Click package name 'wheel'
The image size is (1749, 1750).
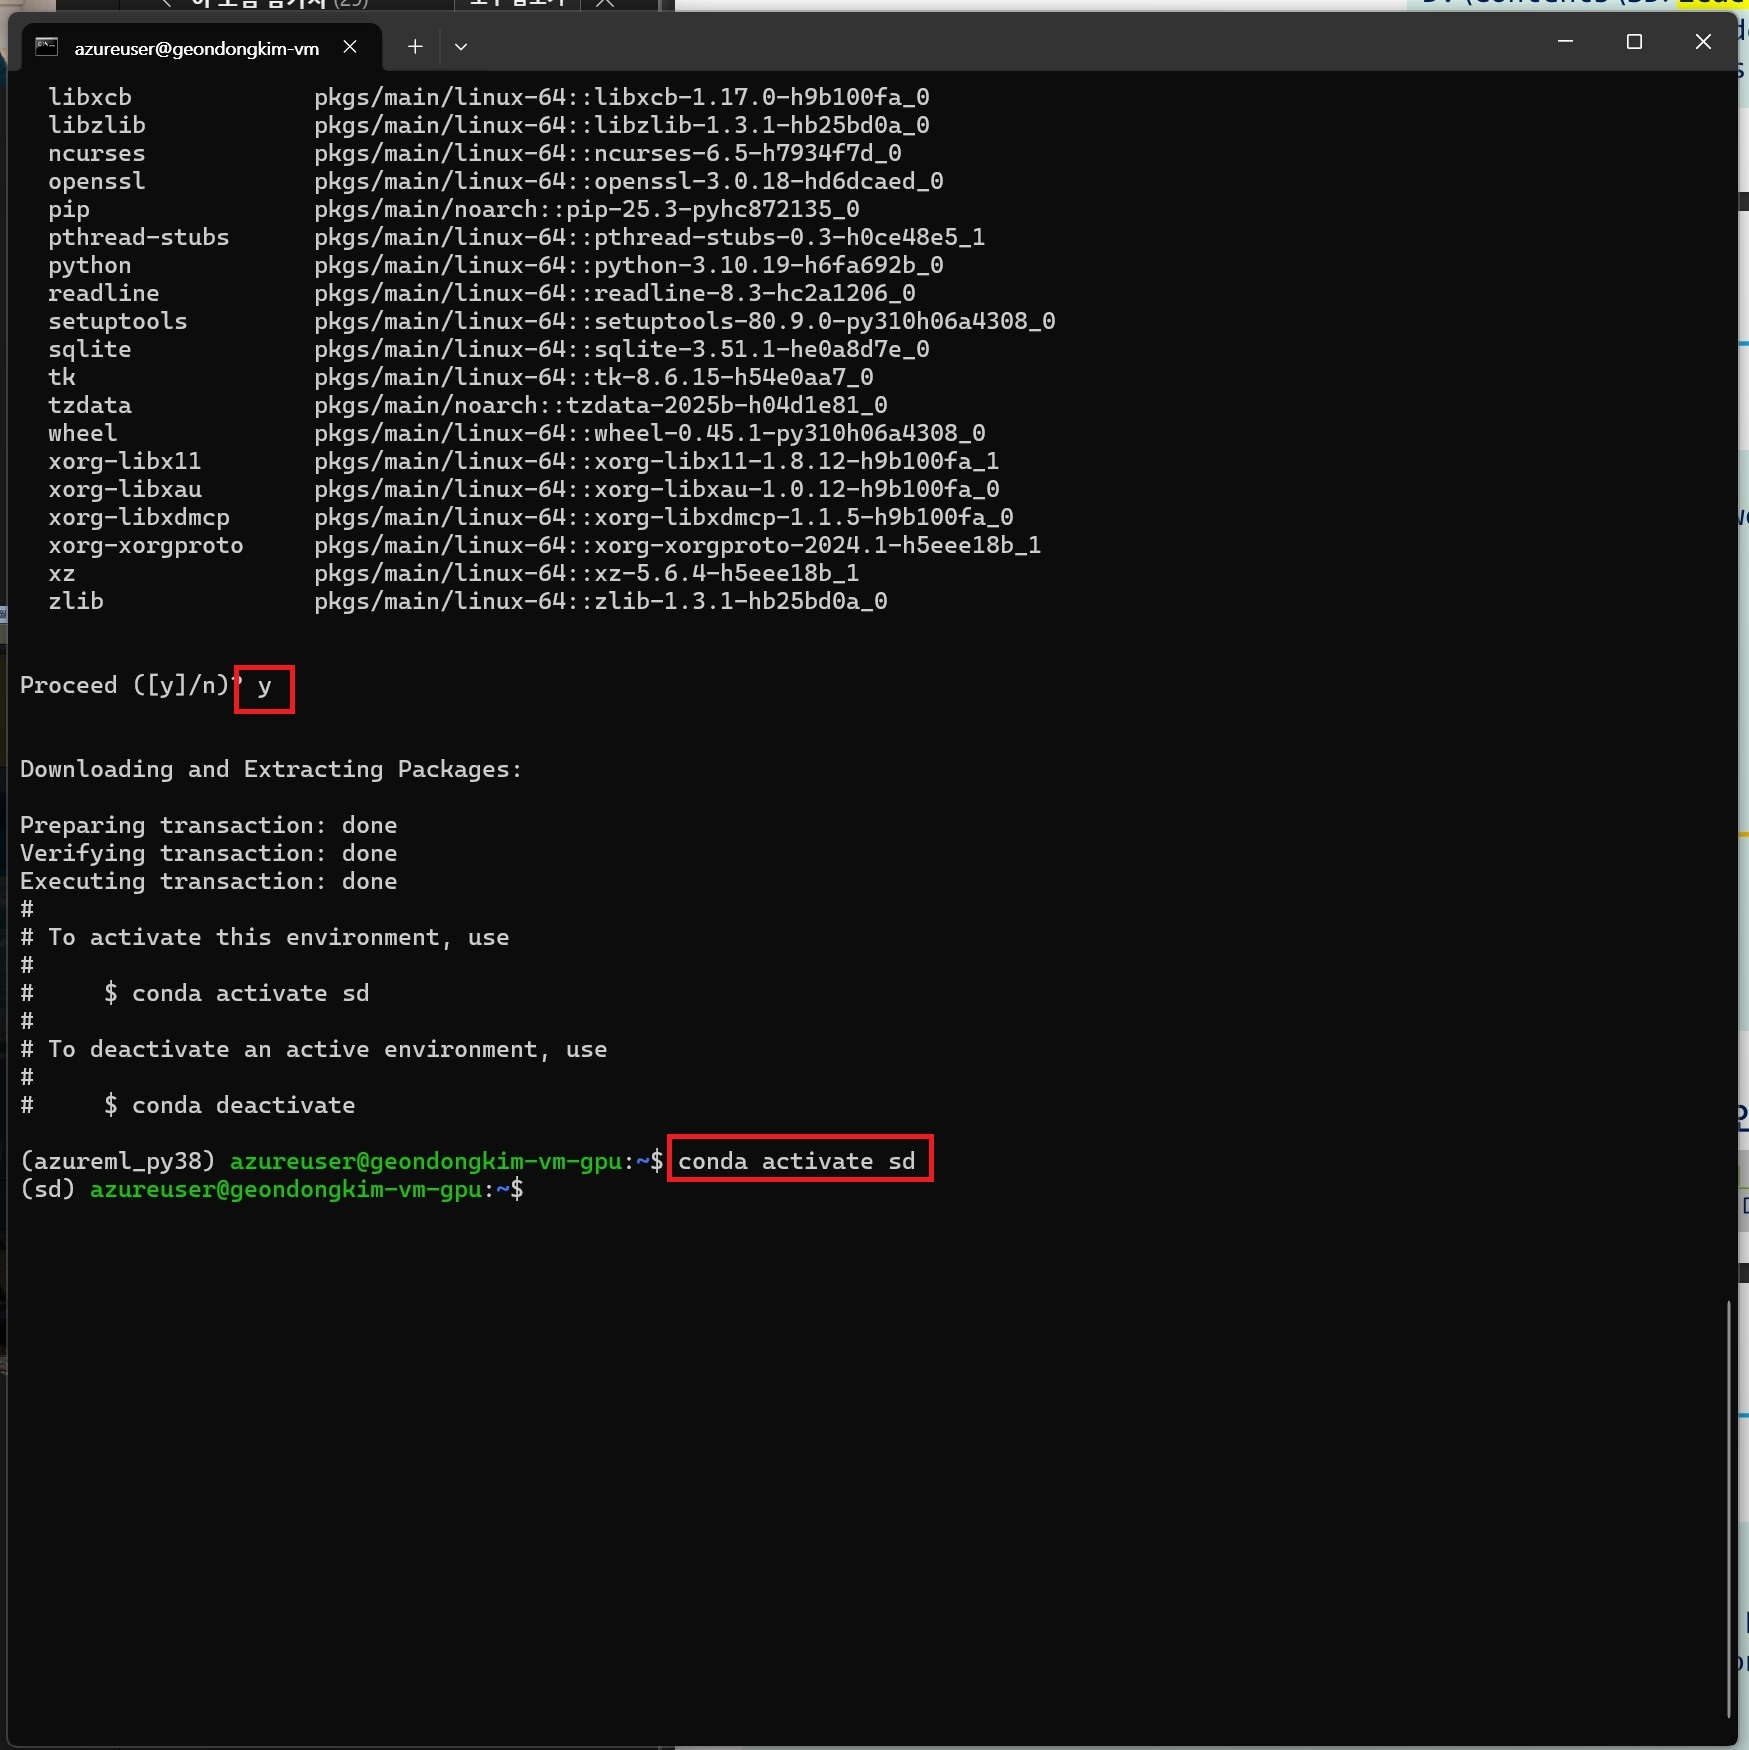coord(83,433)
